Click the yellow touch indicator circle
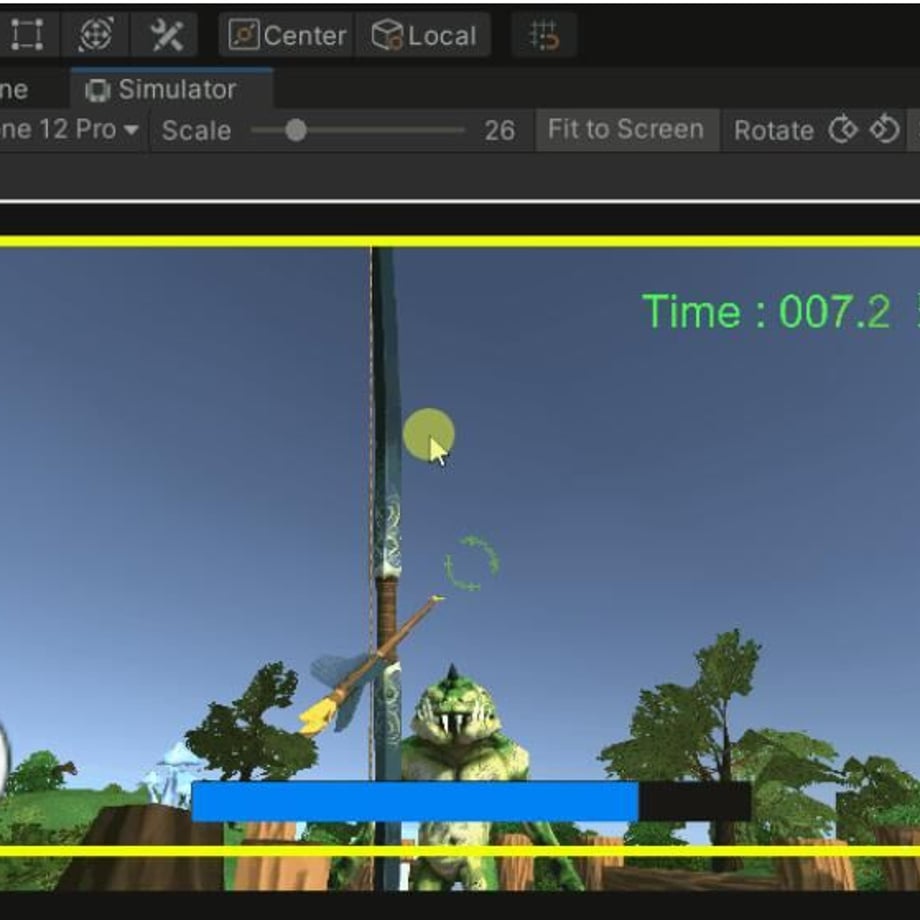This screenshot has height=920, width=920. [x=428, y=434]
